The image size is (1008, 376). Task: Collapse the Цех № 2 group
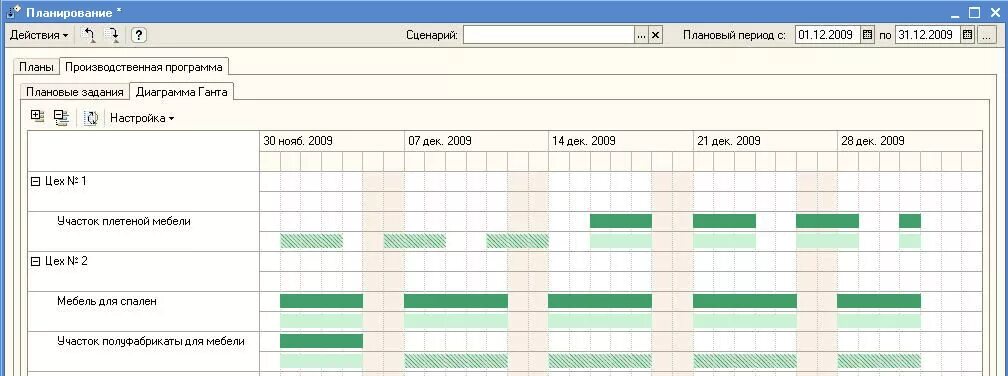35,262
